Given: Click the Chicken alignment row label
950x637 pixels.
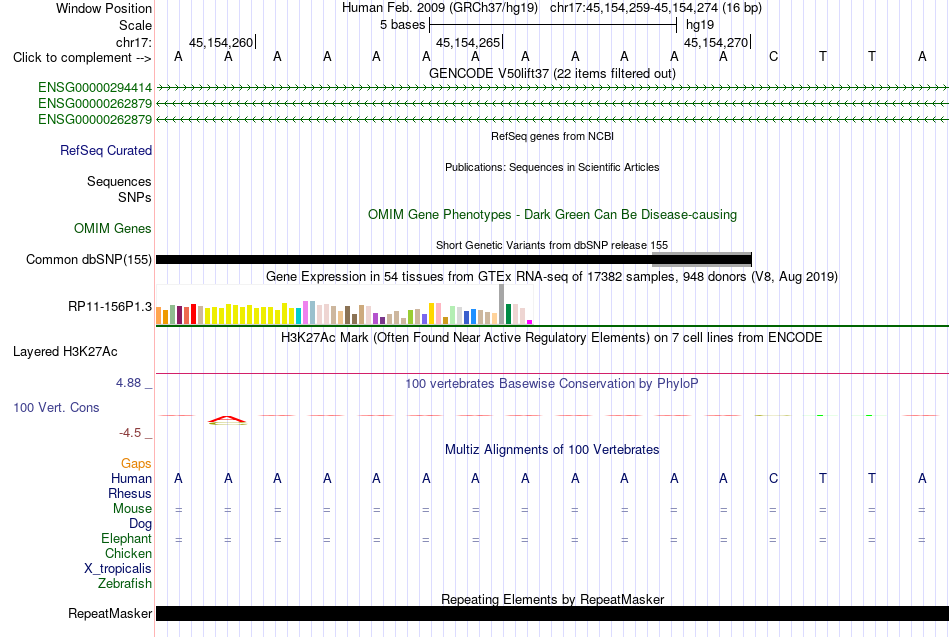Looking at the screenshot, I should coord(128,553).
